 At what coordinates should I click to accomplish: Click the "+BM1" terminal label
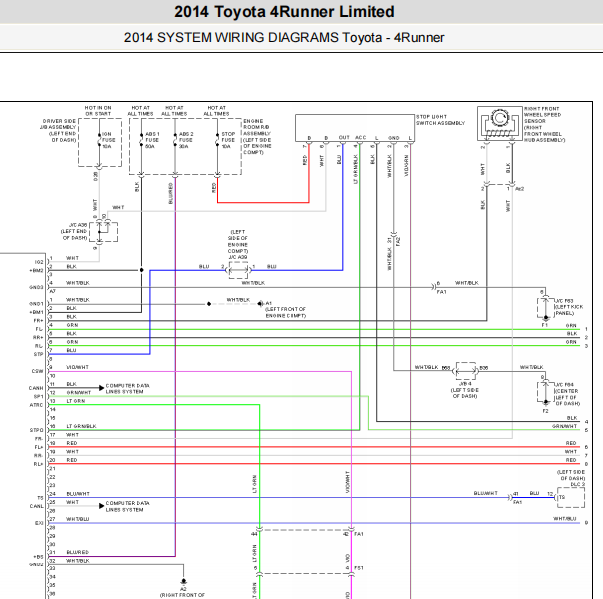point(36,312)
